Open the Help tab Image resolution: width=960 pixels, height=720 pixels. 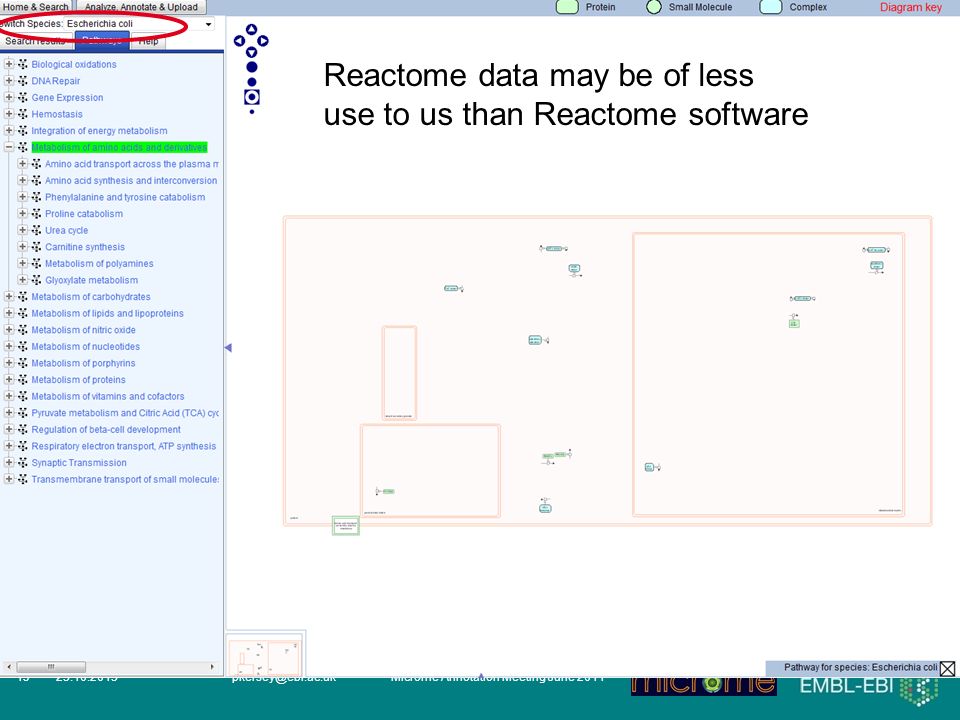[x=148, y=42]
